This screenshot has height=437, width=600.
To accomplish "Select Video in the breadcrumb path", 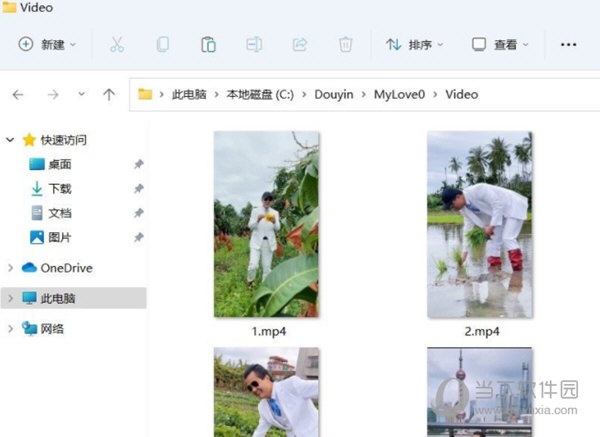I will click(x=461, y=95).
